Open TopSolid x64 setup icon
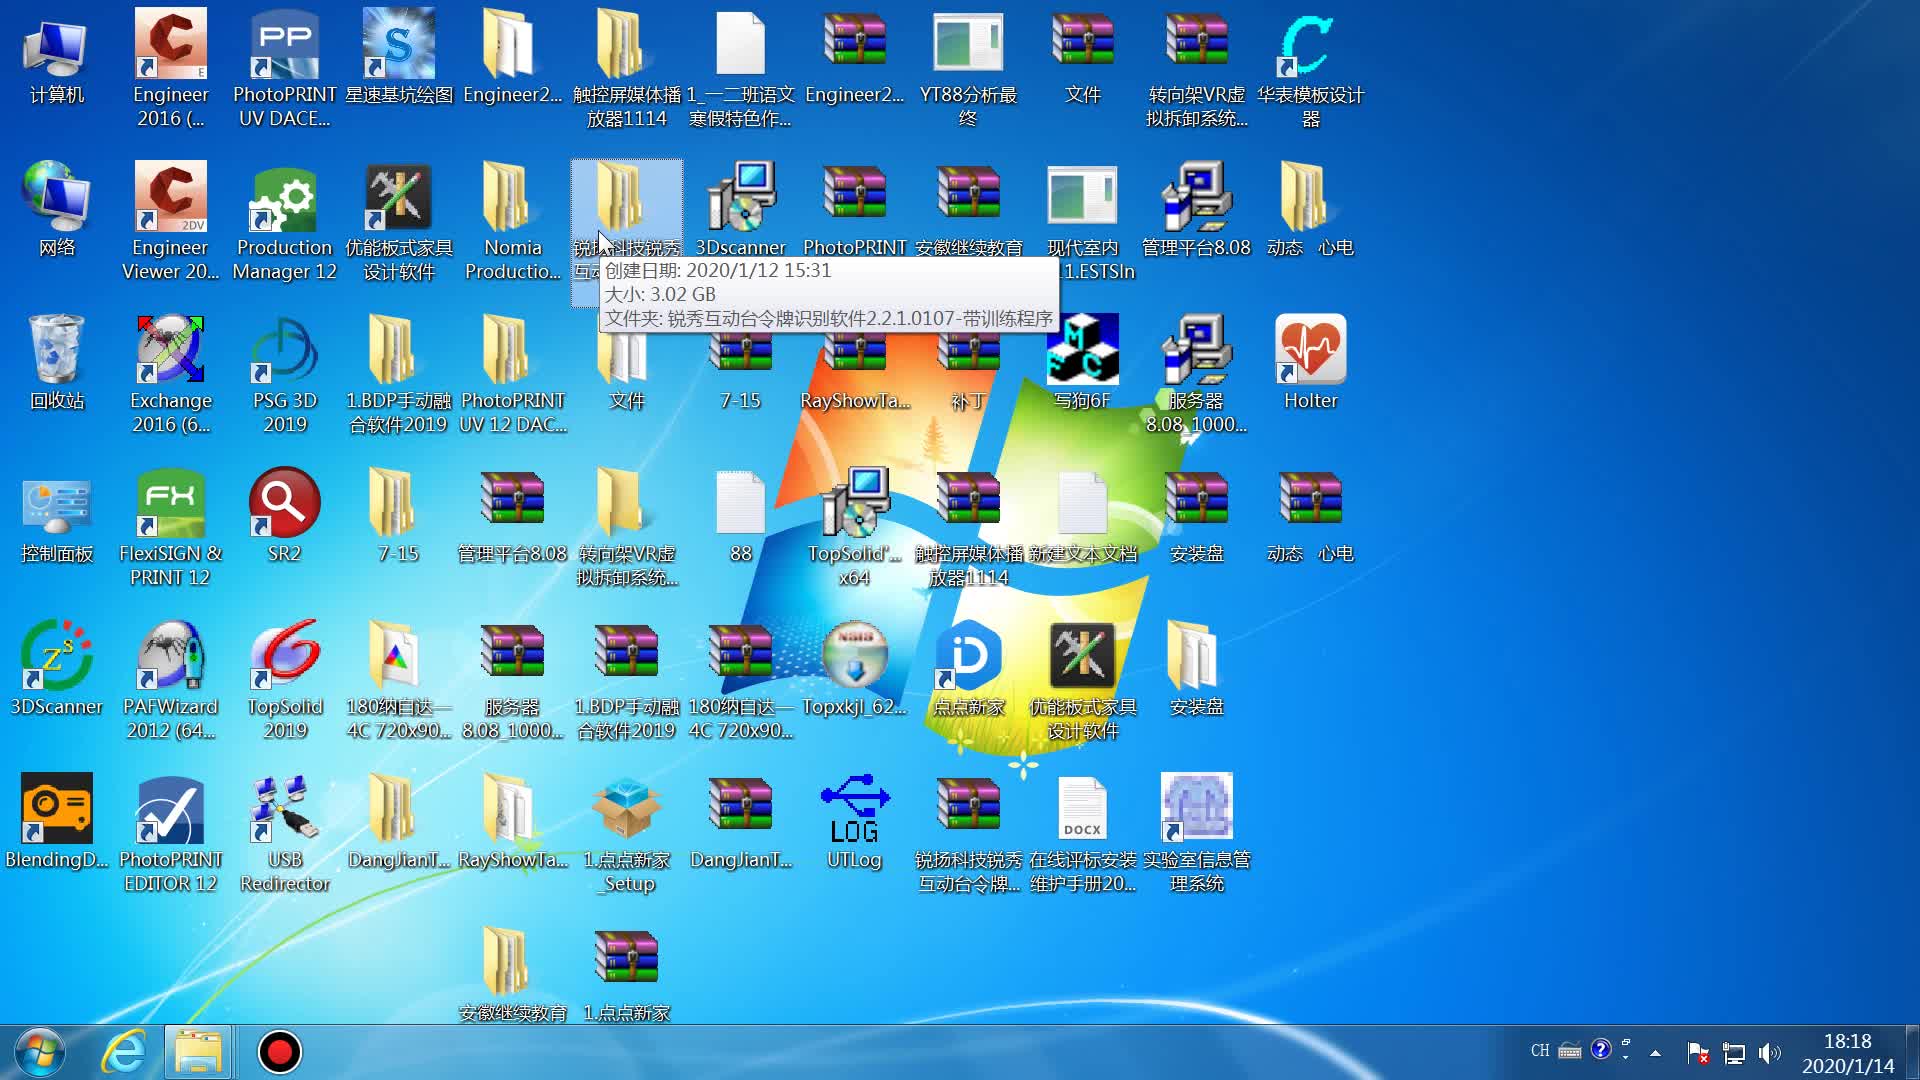 point(854,527)
